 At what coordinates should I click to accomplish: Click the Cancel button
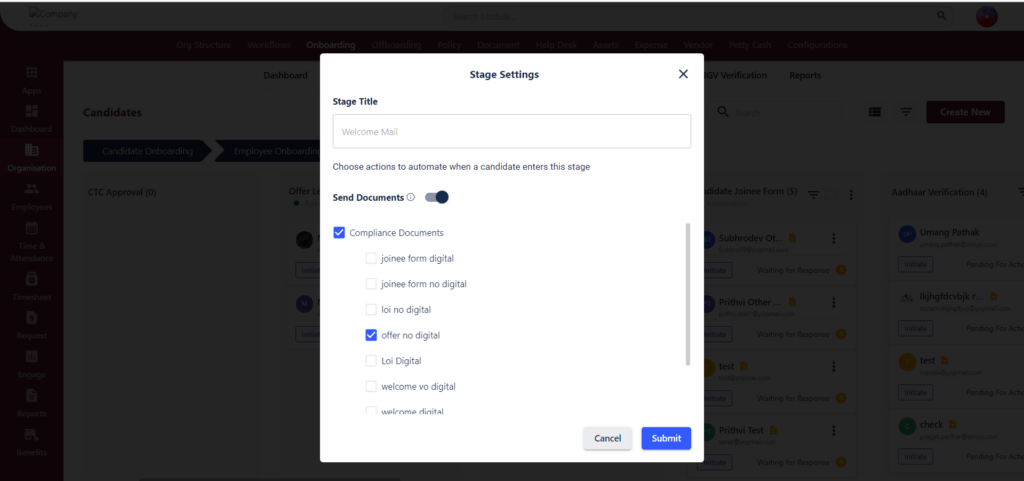click(x=607, y=439)
